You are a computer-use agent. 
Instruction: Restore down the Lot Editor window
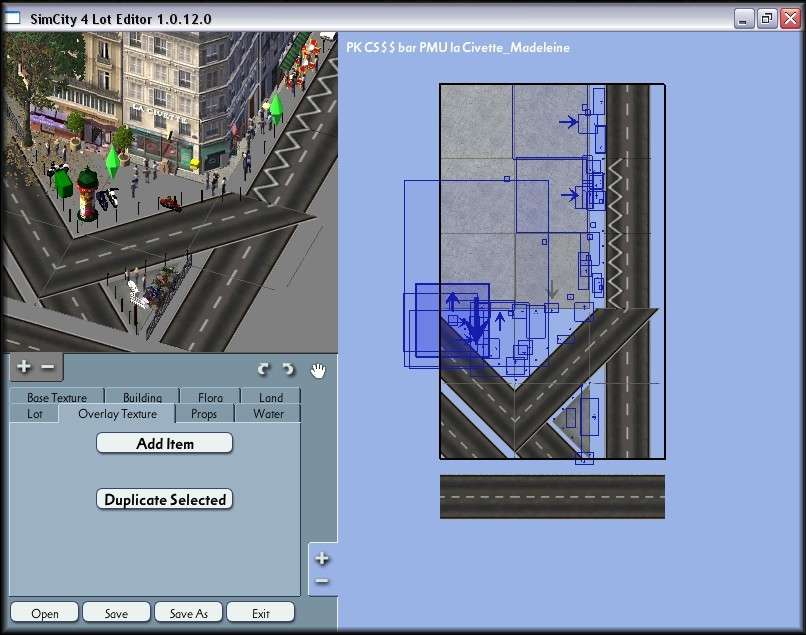766,19
